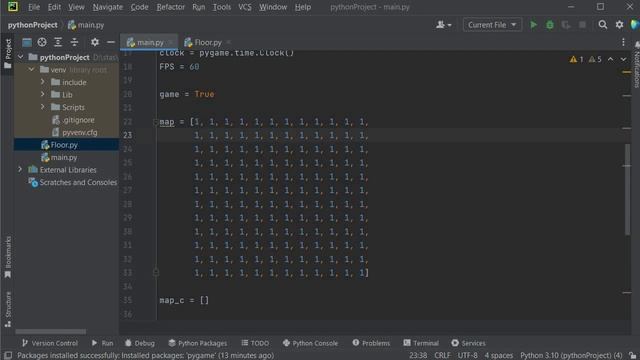
Task: Click pythonProject breadcrumb in navigation bar
Action: [x=33, y=25]
